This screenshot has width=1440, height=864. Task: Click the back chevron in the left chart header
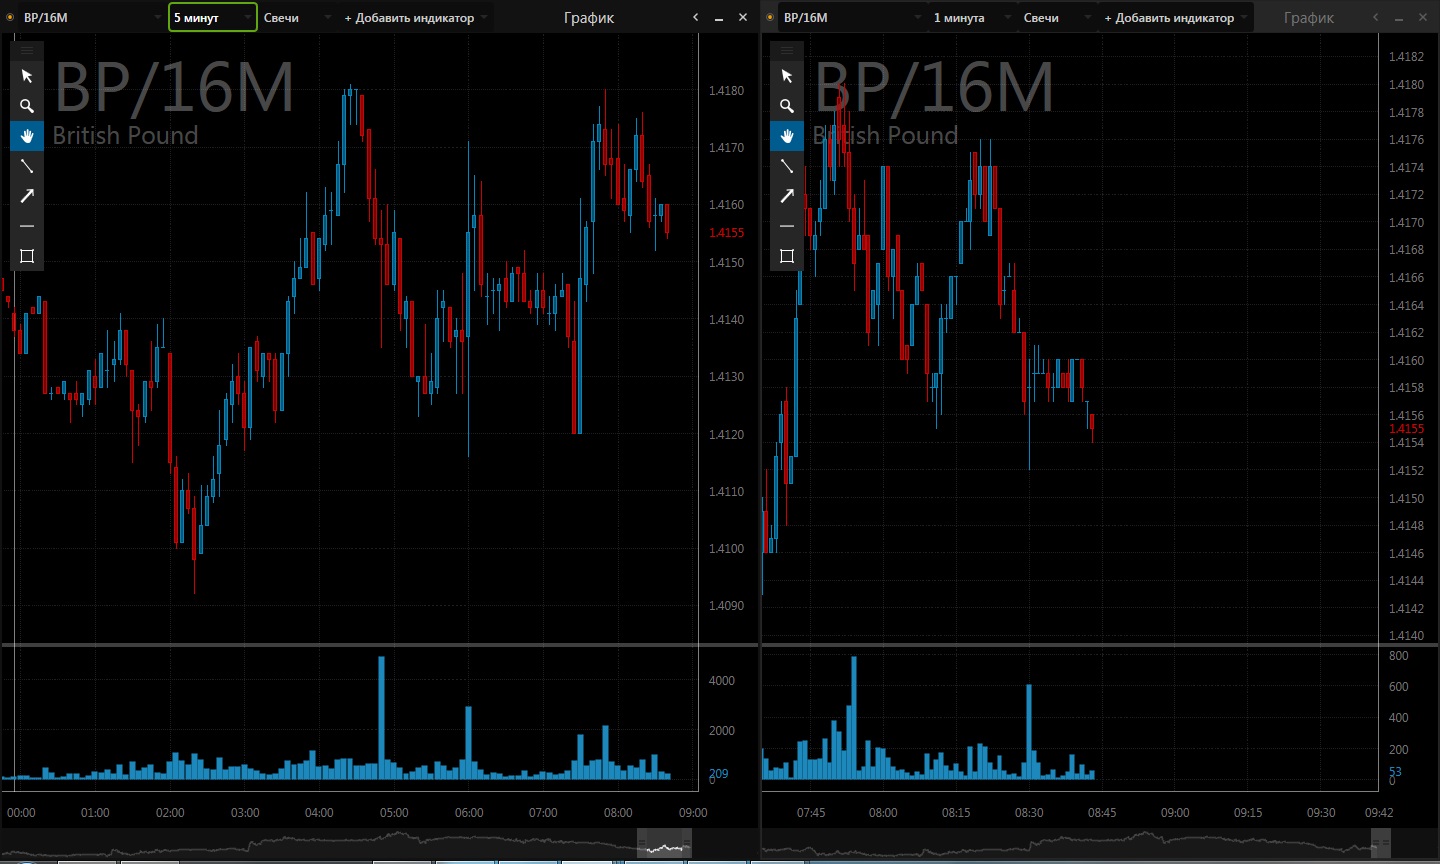pyautogui.click(x=696, y=18)
